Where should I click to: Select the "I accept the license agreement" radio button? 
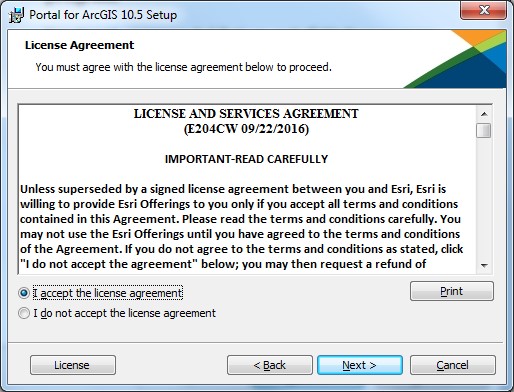[x=24, y=293]
